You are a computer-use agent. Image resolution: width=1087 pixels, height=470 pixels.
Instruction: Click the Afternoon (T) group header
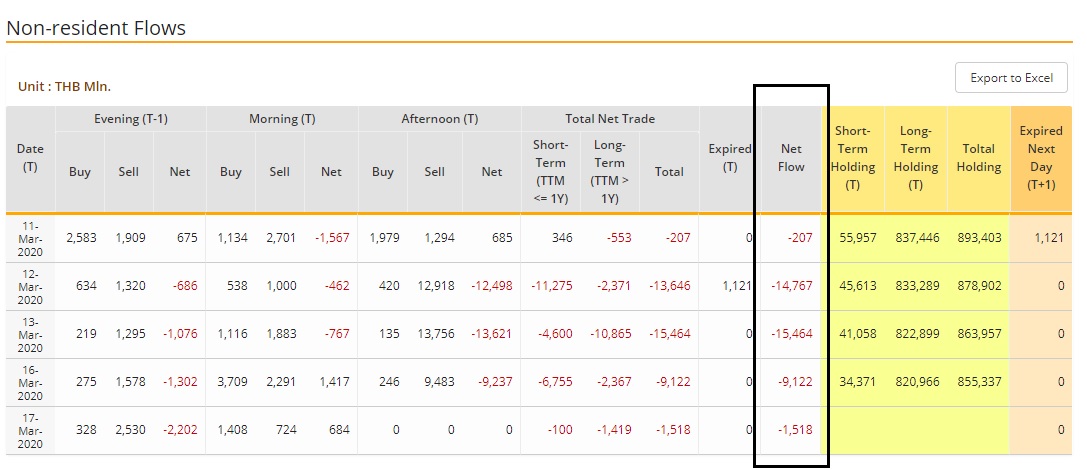(x=439, y=119)
